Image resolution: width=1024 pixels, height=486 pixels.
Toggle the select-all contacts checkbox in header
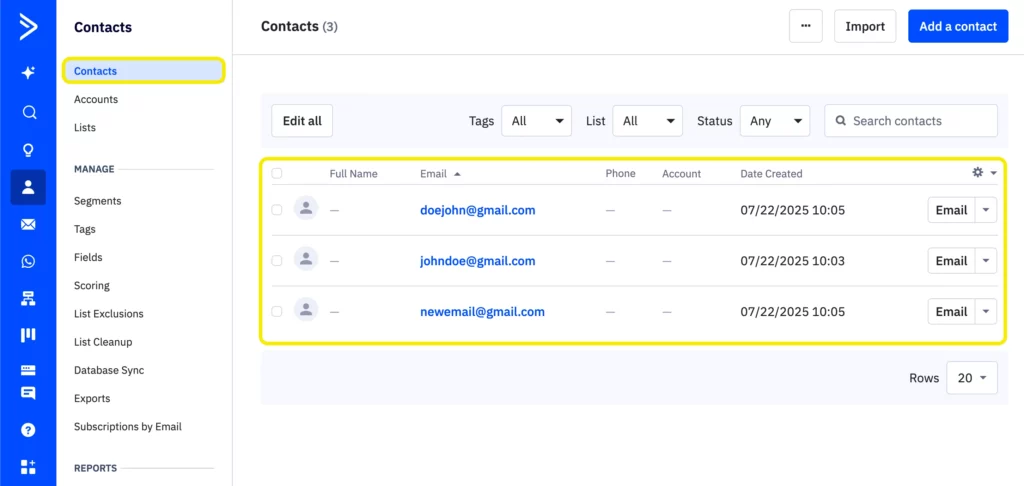(x=277, y=173)
